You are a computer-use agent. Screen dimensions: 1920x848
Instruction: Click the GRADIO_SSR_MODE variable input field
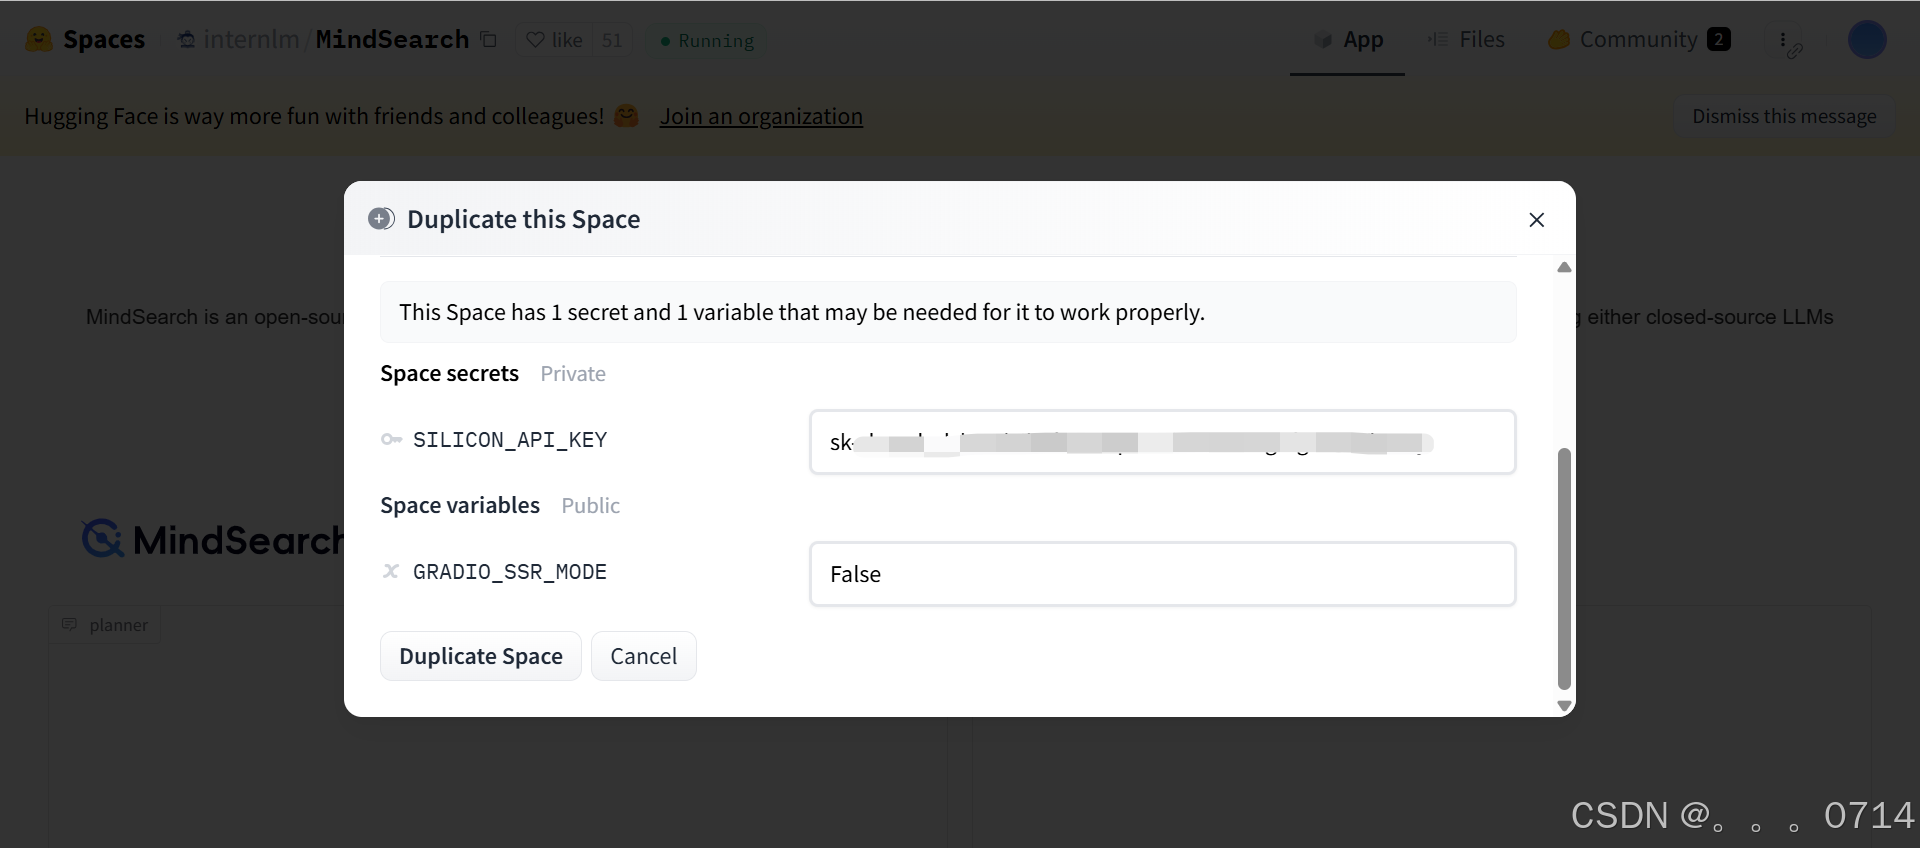[1162, 574]
